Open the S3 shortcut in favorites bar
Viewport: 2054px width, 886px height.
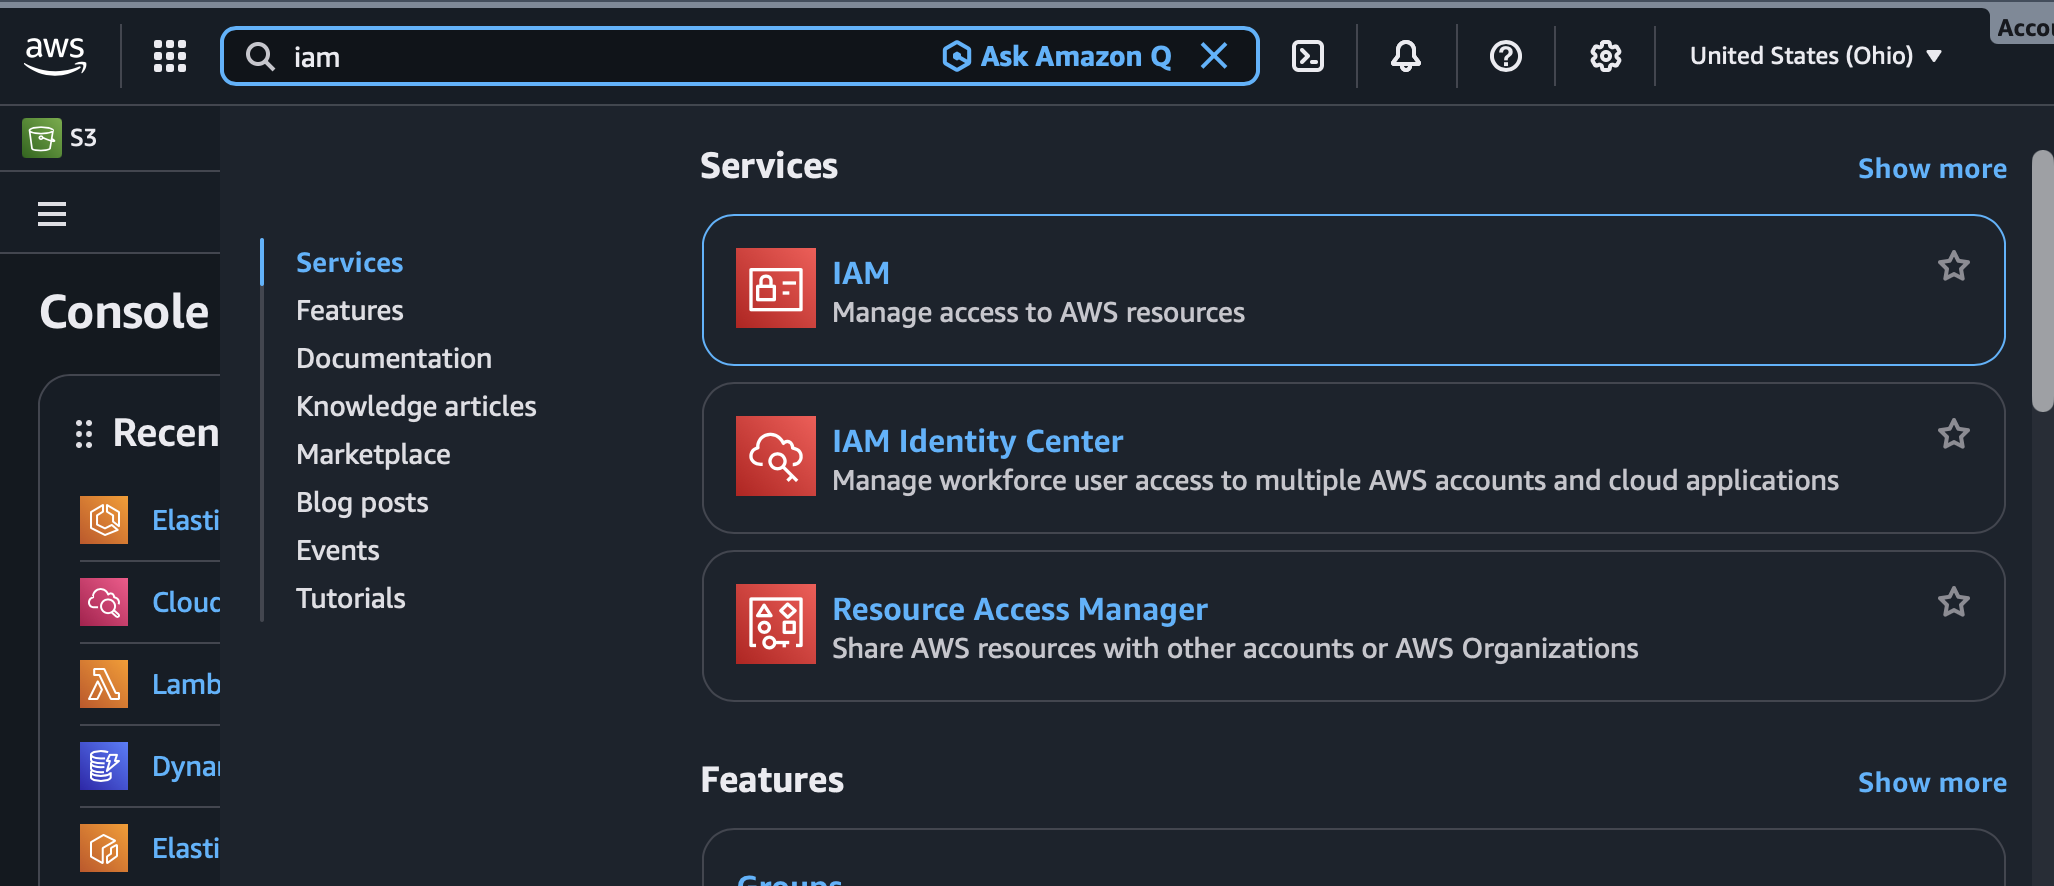[x=60, y=138]
